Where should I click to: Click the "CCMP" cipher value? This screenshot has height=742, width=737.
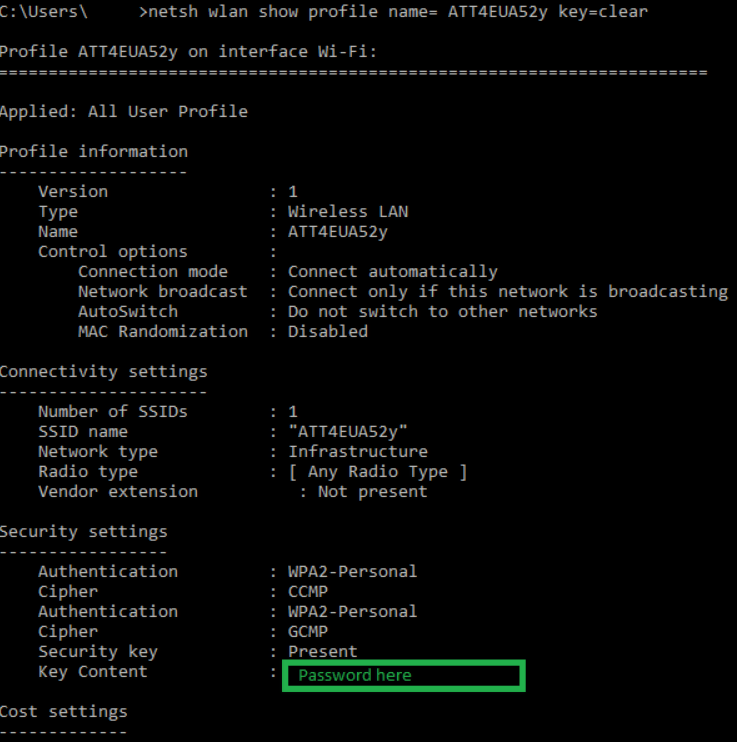[x=307, y=591]
